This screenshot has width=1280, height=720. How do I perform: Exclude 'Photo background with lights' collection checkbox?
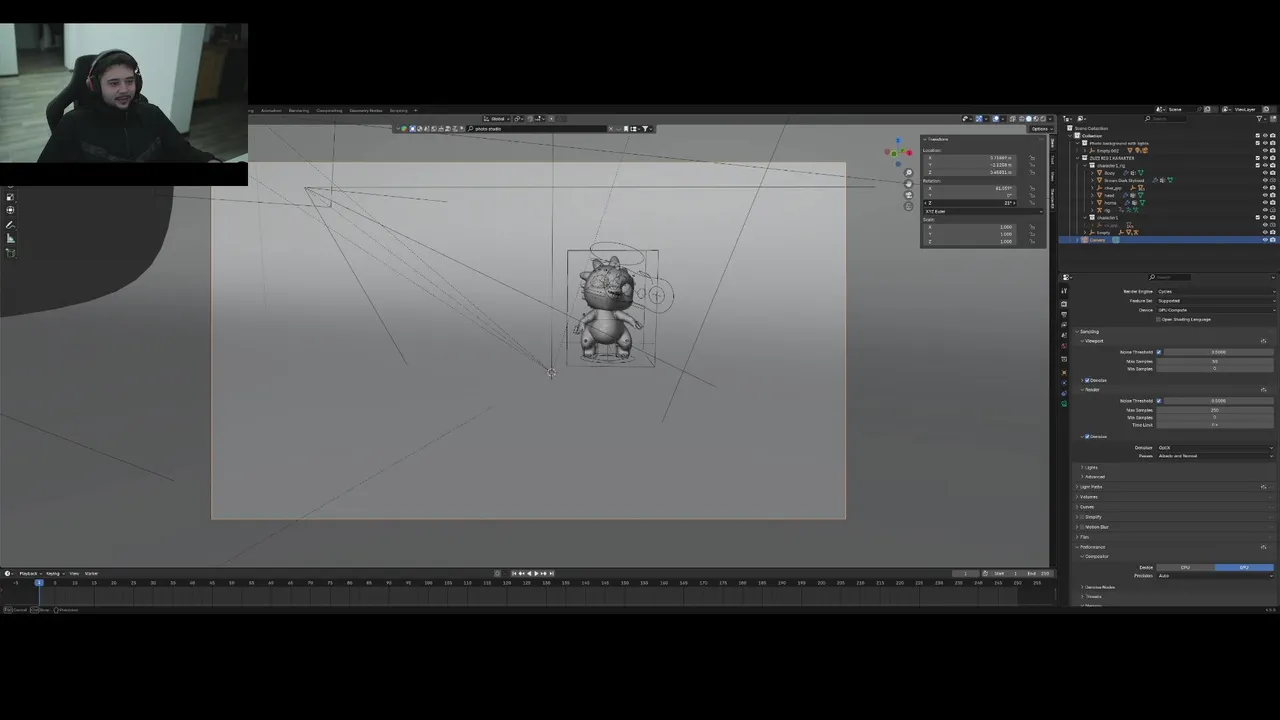tap(1258, 143)
